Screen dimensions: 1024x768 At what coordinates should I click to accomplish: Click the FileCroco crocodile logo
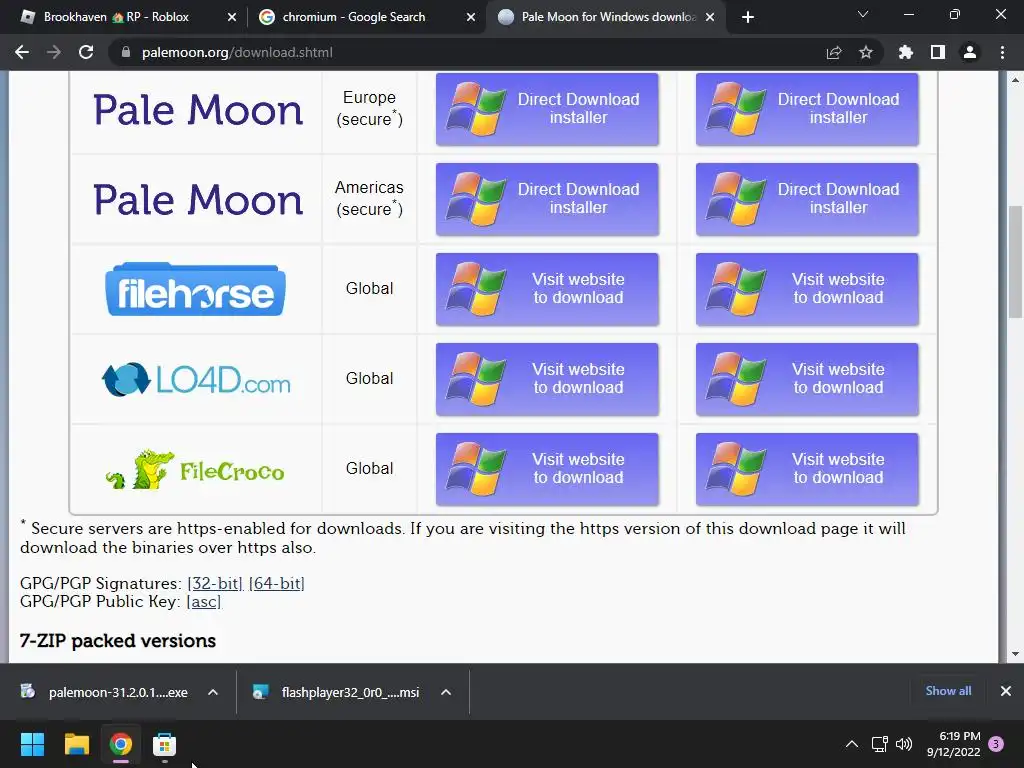[195, 469]
